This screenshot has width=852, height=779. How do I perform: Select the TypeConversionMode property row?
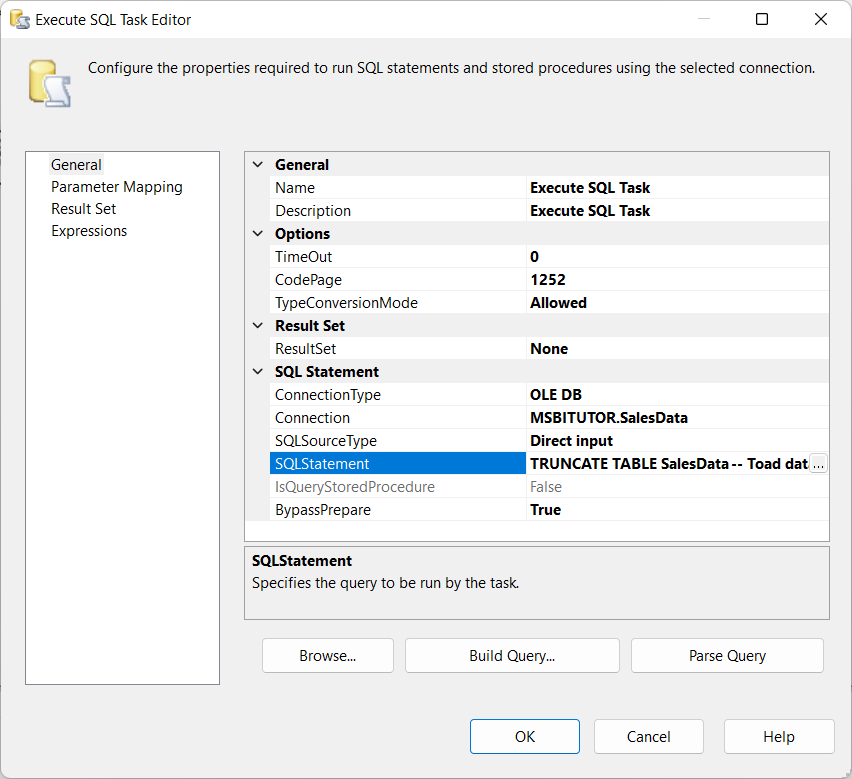(x=549, y=303)
